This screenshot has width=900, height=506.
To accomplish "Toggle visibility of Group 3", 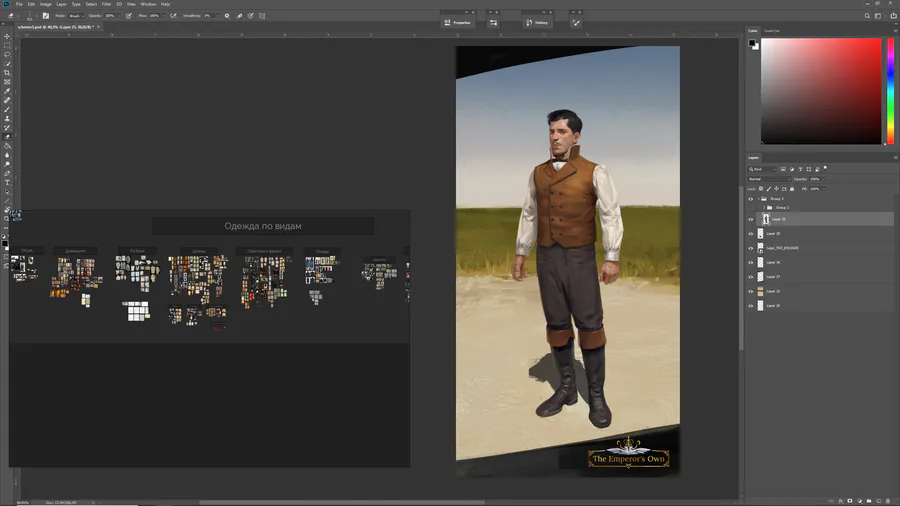I will point(750,199).
